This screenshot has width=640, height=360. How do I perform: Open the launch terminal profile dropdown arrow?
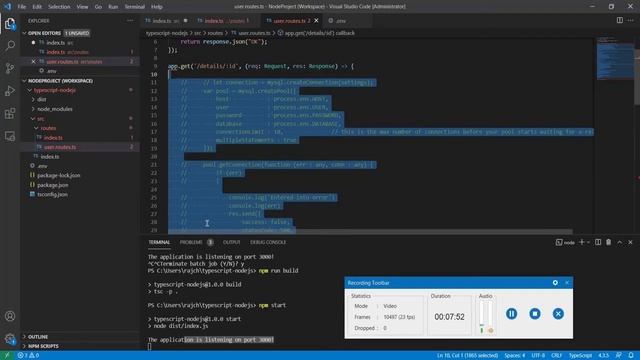(588, 242)
